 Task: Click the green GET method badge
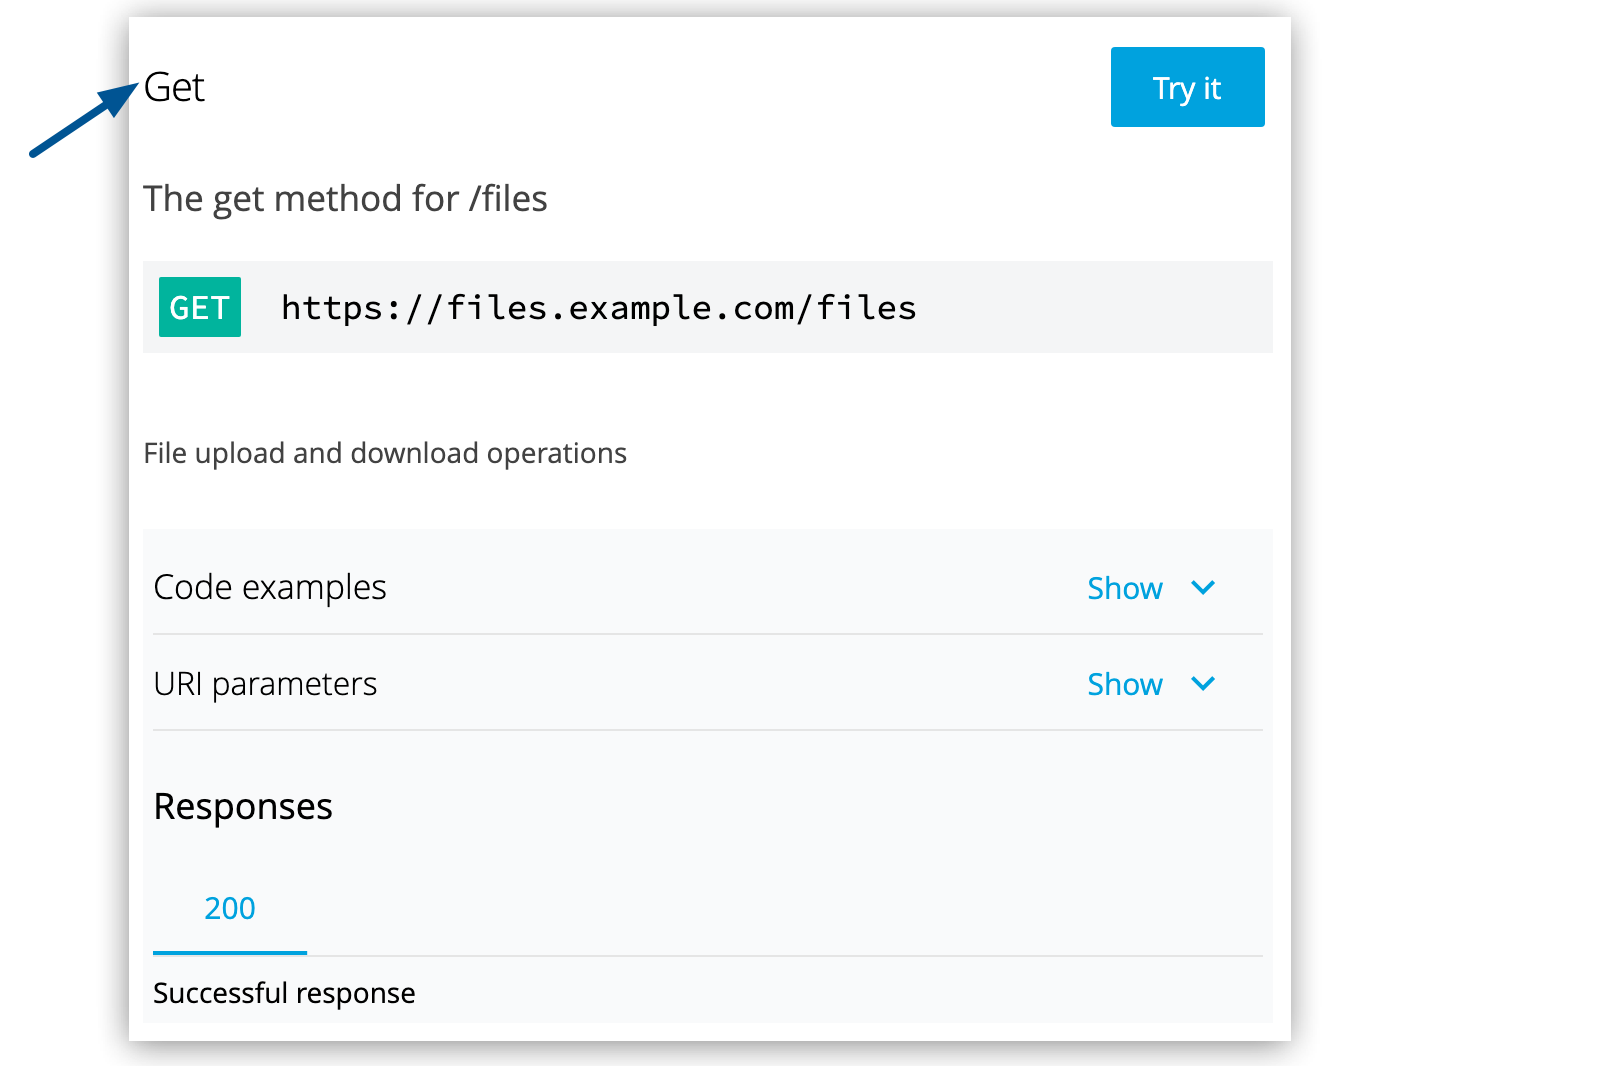point(200,307)
